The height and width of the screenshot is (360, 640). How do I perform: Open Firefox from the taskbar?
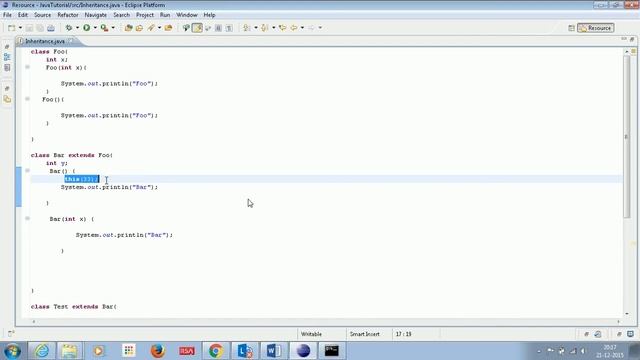[158, 351]
